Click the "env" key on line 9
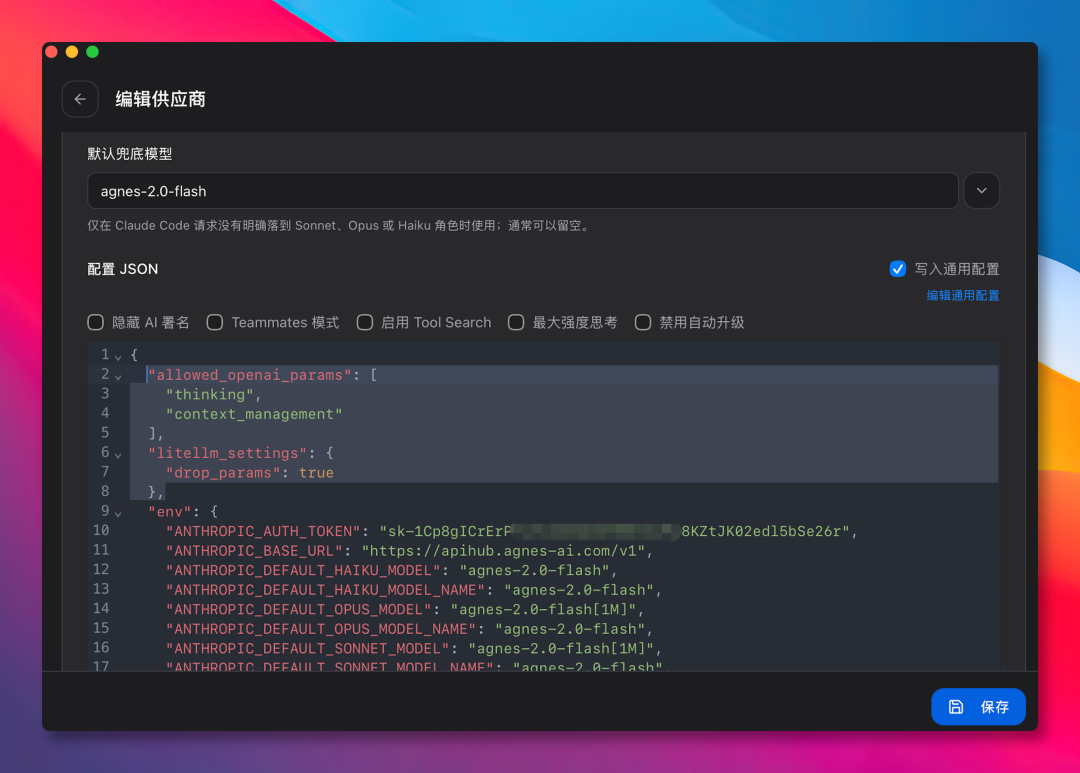Viewport: 1080px width, 773px height. tap(170, 512)
